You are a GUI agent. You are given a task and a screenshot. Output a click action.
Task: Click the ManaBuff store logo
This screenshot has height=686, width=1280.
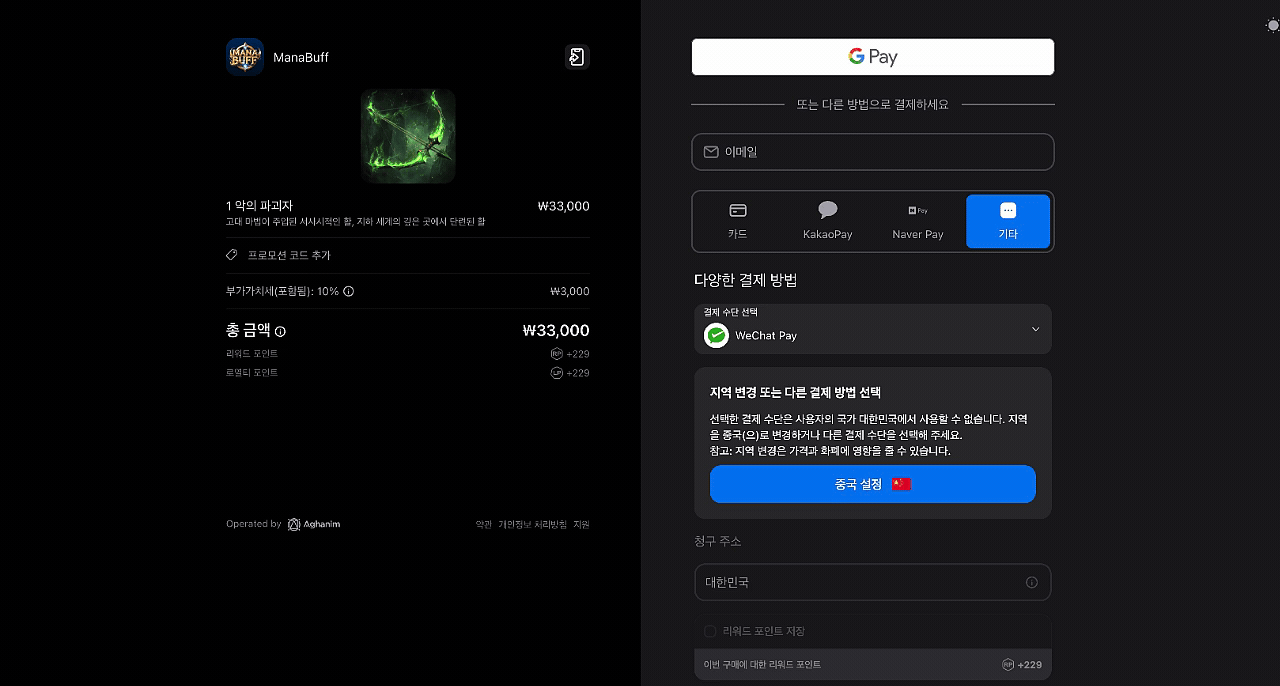[x=245, y=57]
